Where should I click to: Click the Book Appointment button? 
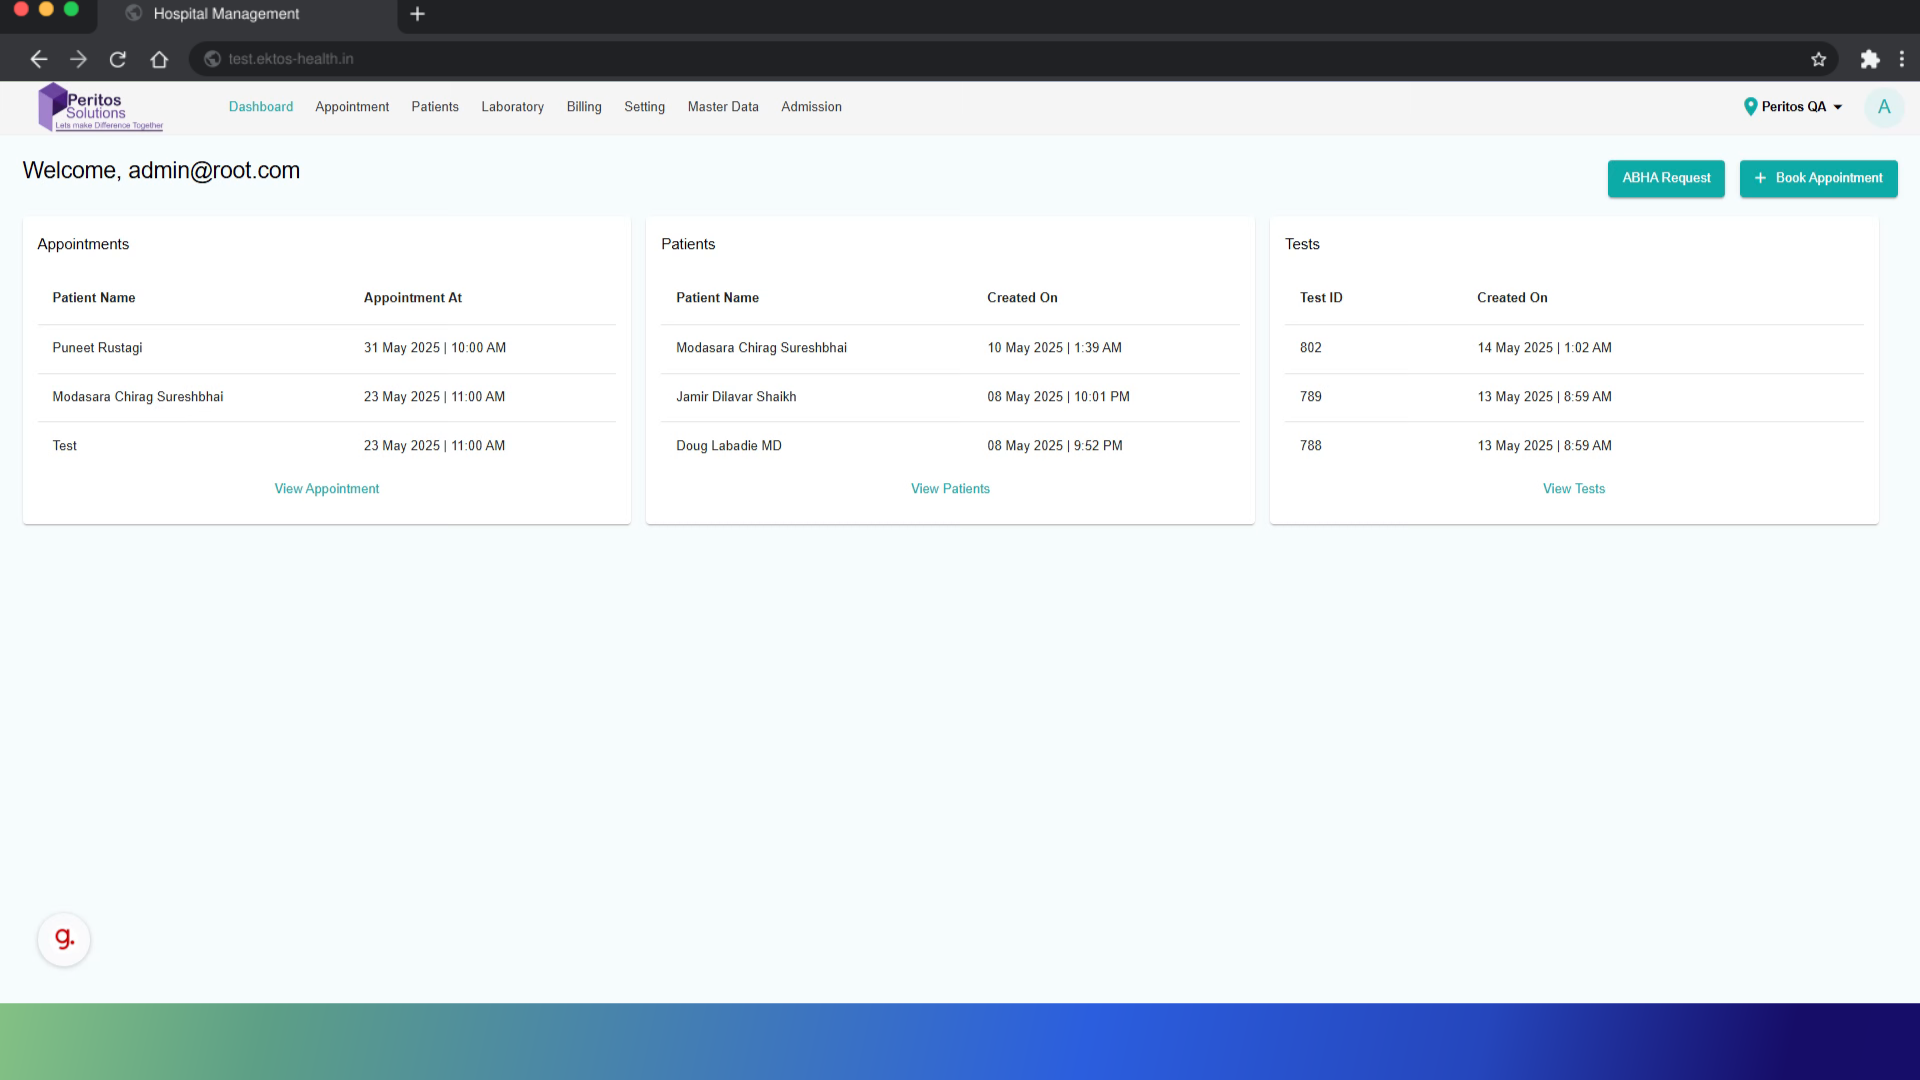[x=1817, y=178]
